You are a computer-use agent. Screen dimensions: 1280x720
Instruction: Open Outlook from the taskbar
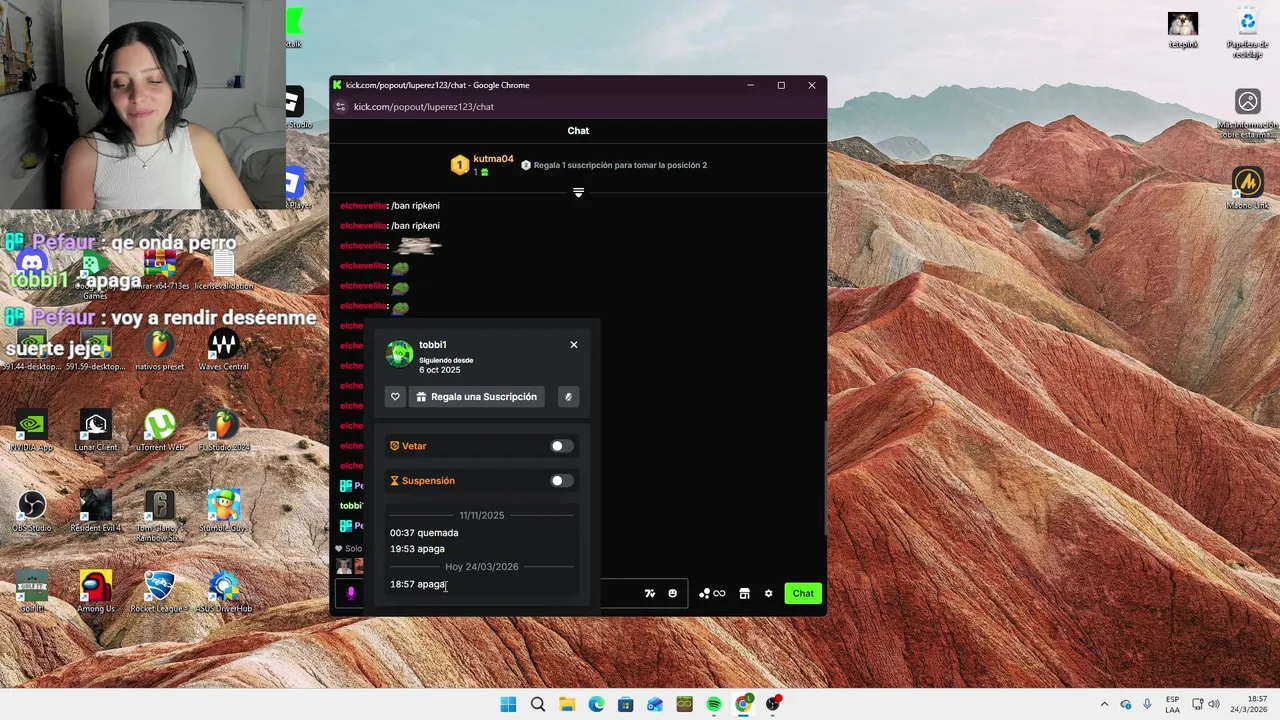655,704
